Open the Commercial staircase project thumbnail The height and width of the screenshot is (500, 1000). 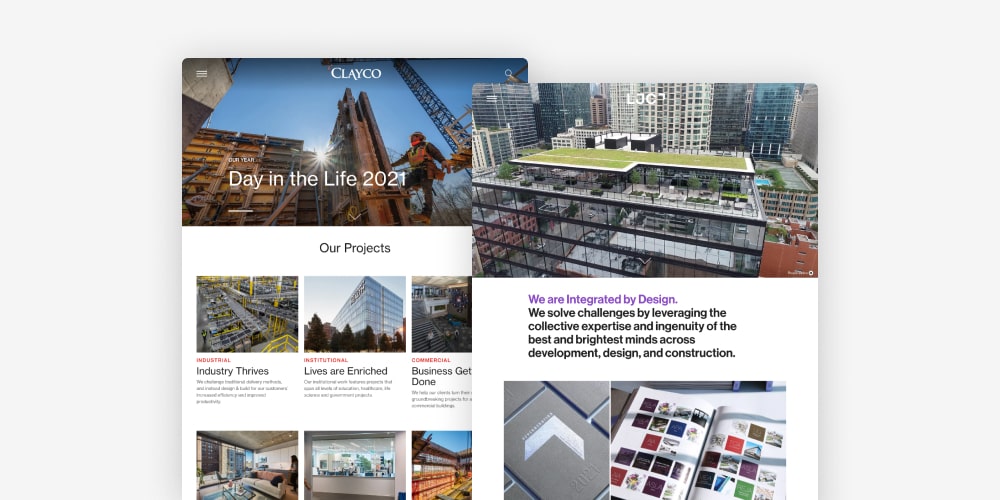(441, 314)
